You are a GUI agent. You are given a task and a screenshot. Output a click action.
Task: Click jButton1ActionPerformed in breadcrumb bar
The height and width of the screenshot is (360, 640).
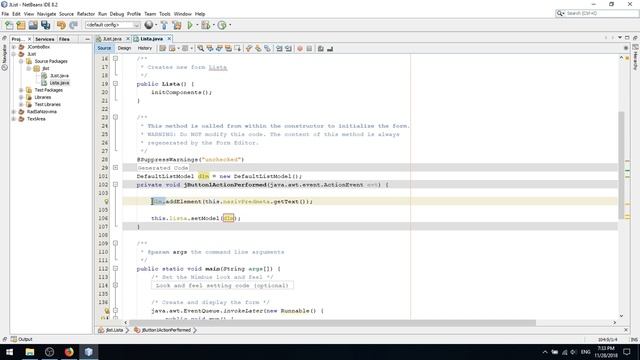166,330
